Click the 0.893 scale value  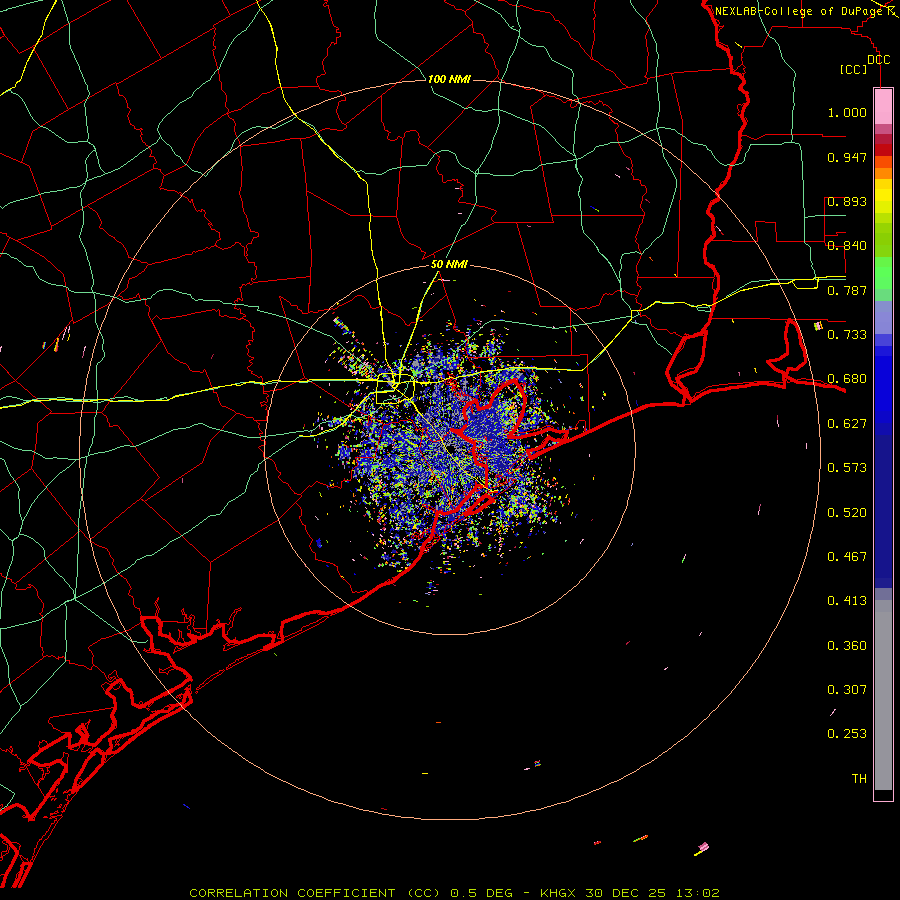tap(847, 201)
